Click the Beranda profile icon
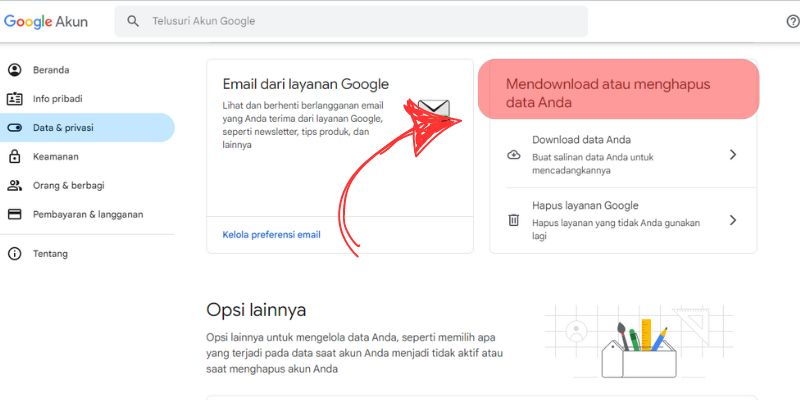The image size is (800, 400). tap(15, 70)
